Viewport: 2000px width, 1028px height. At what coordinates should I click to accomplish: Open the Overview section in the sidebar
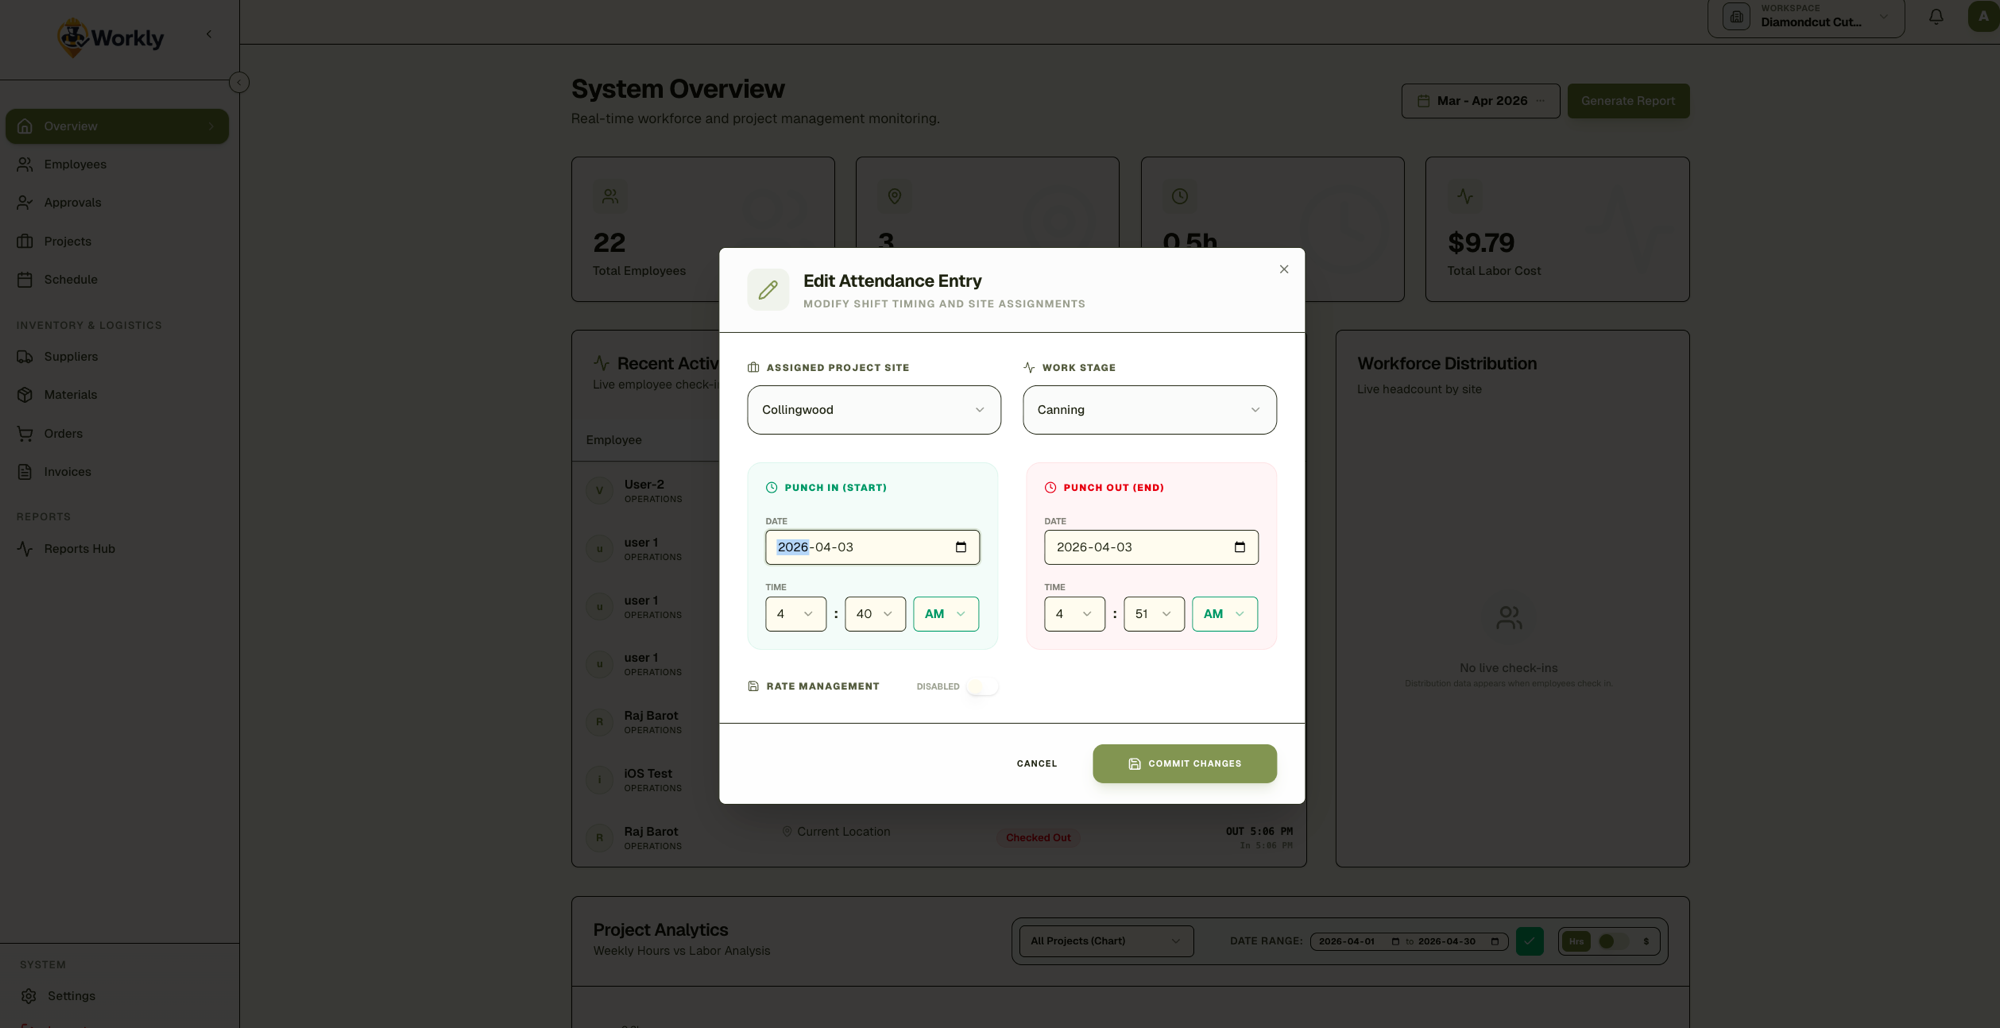coord(70,126)
